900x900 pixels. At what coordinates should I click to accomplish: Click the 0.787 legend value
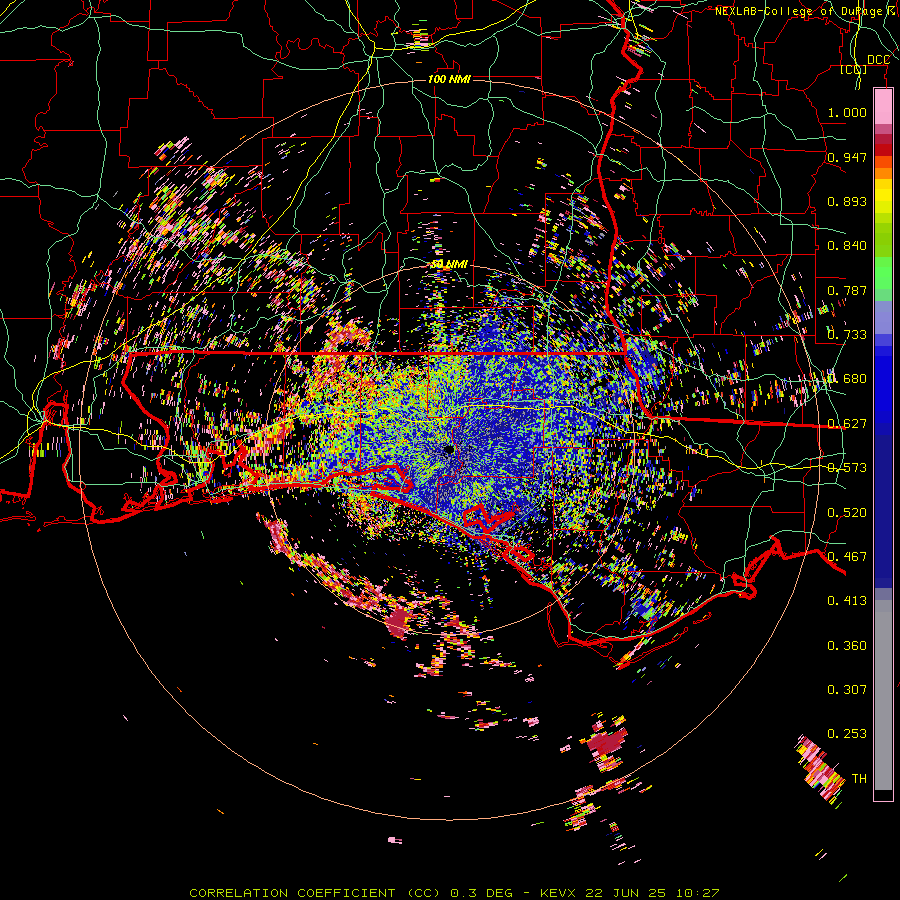[847, 290]
